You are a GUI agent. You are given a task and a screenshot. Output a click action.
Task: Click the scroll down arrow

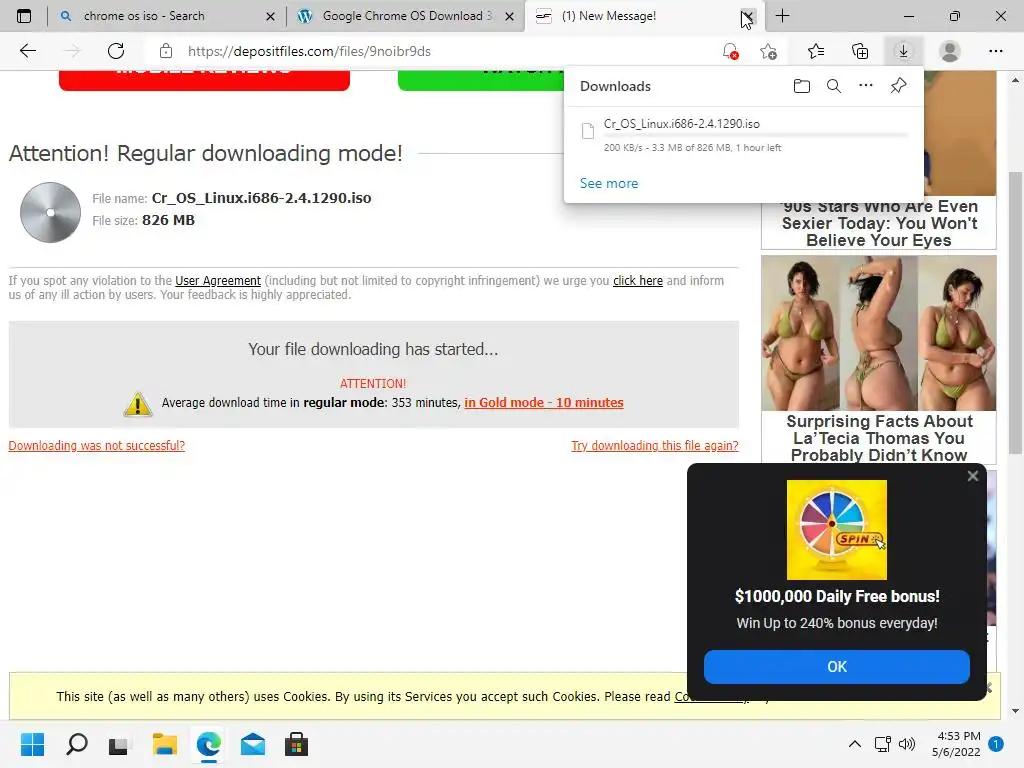tap(1014, 711)
